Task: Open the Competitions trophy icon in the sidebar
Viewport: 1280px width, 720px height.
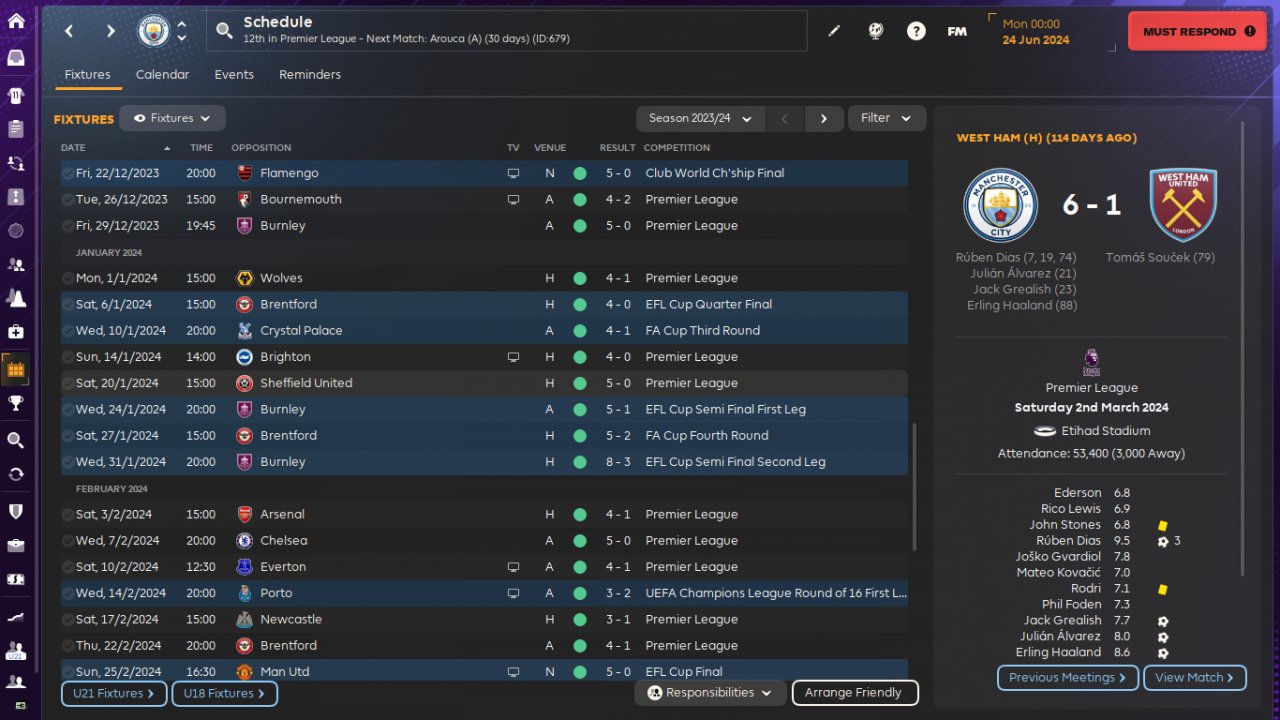Action: pos(16,403)
